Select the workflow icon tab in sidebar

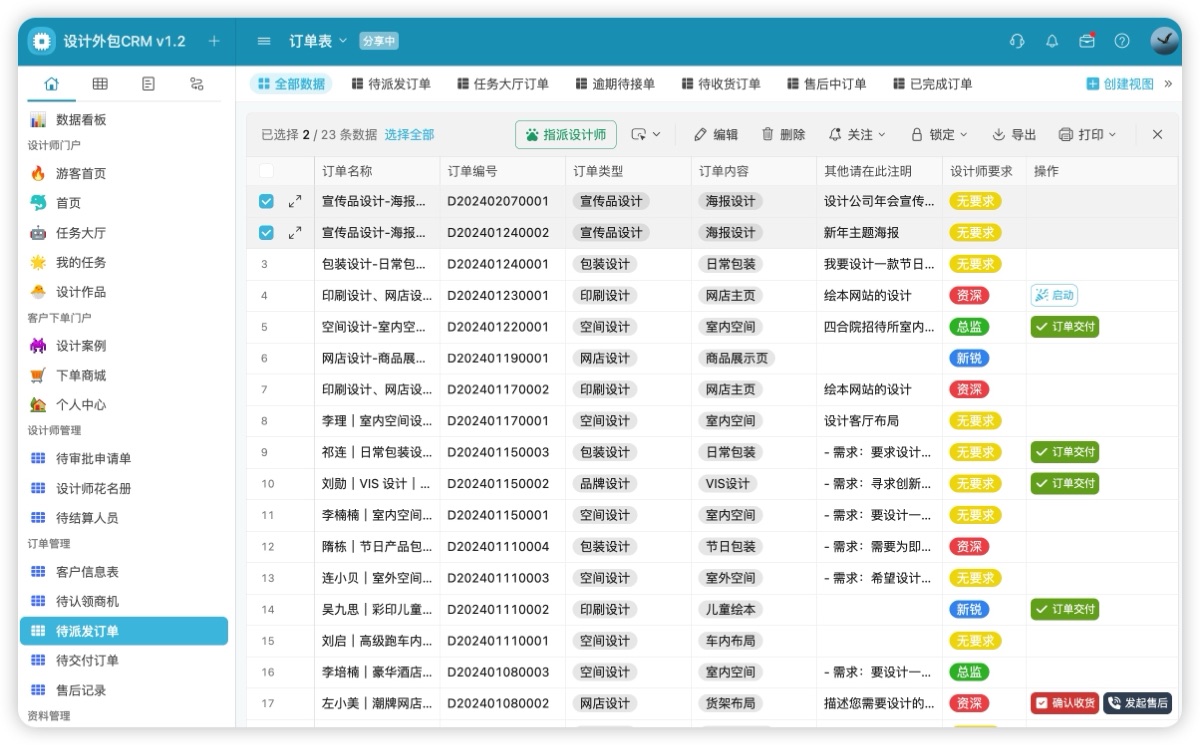pos(197,84)
